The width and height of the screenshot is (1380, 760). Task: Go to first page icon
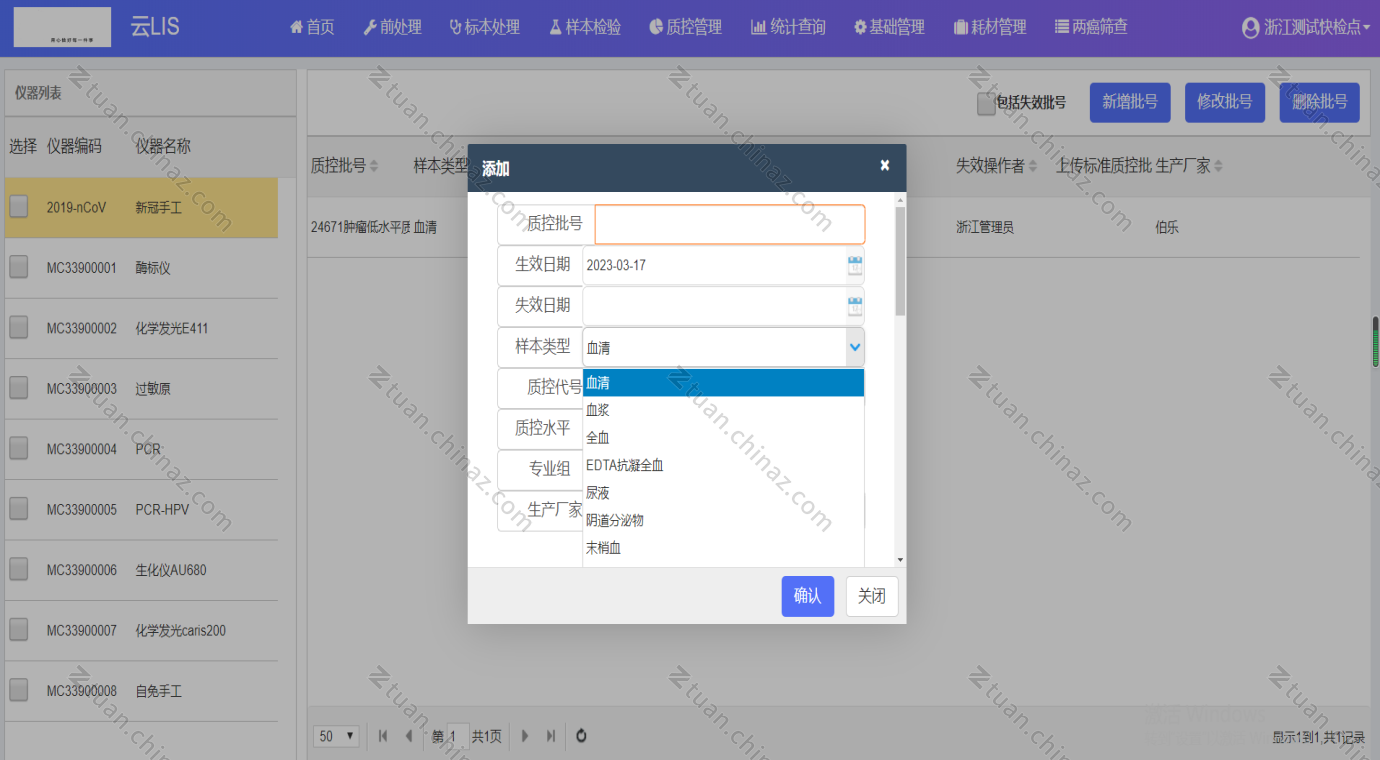click(383, 736)
